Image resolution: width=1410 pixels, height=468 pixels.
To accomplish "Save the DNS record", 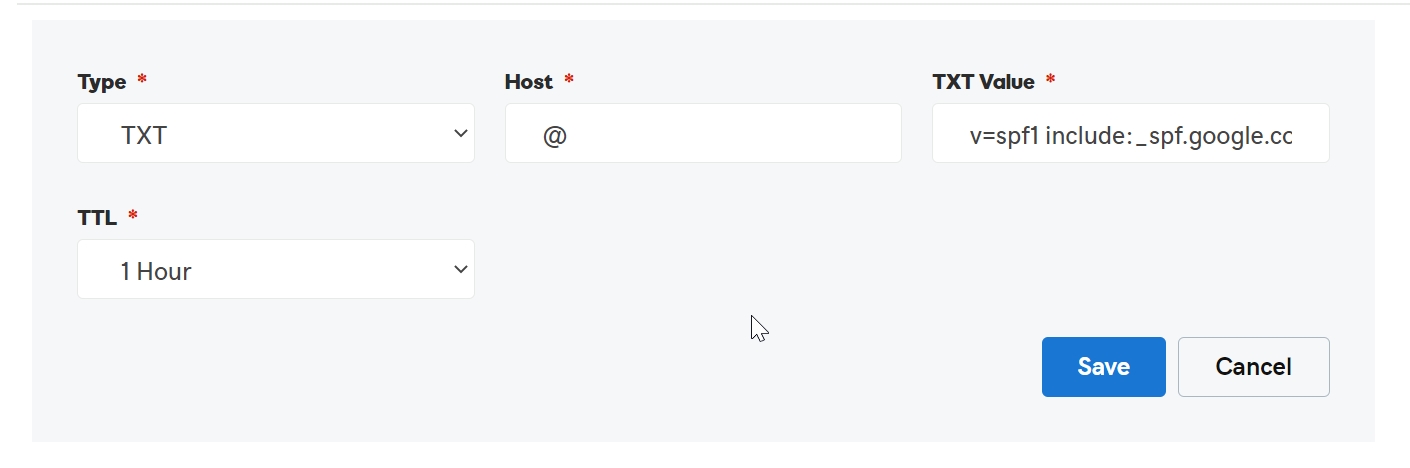I will [x=1104, y=367].
